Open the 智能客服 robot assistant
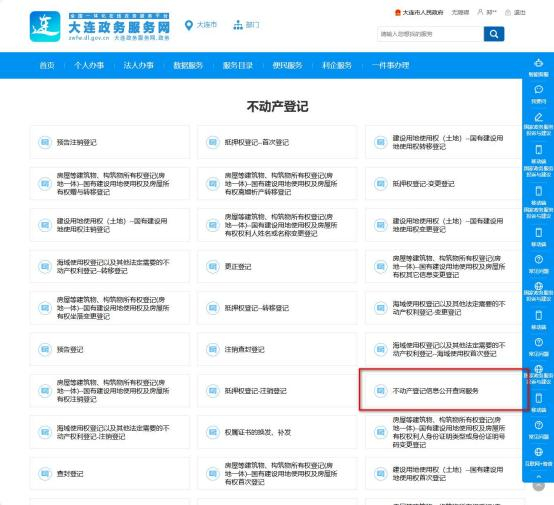The width and height of the screenshot is (554, 505). (x=538, y=63)
